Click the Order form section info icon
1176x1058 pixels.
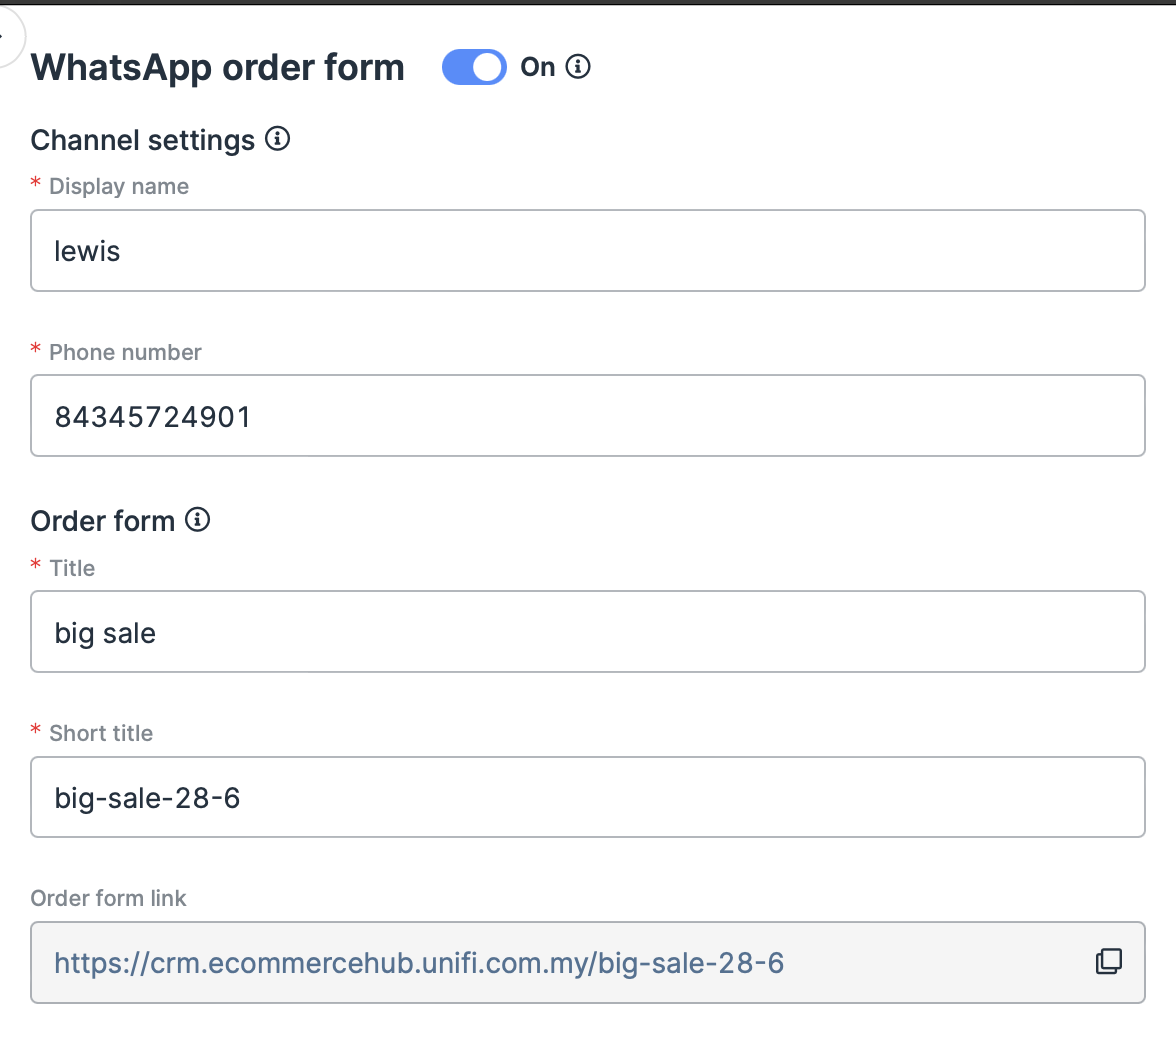(198, 520)
